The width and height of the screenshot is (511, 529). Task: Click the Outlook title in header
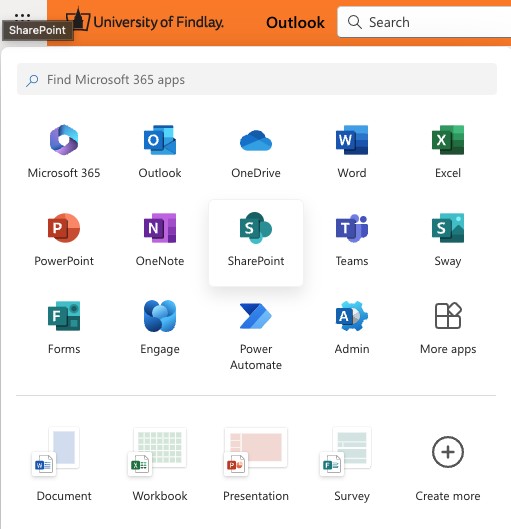pos(295,23)
